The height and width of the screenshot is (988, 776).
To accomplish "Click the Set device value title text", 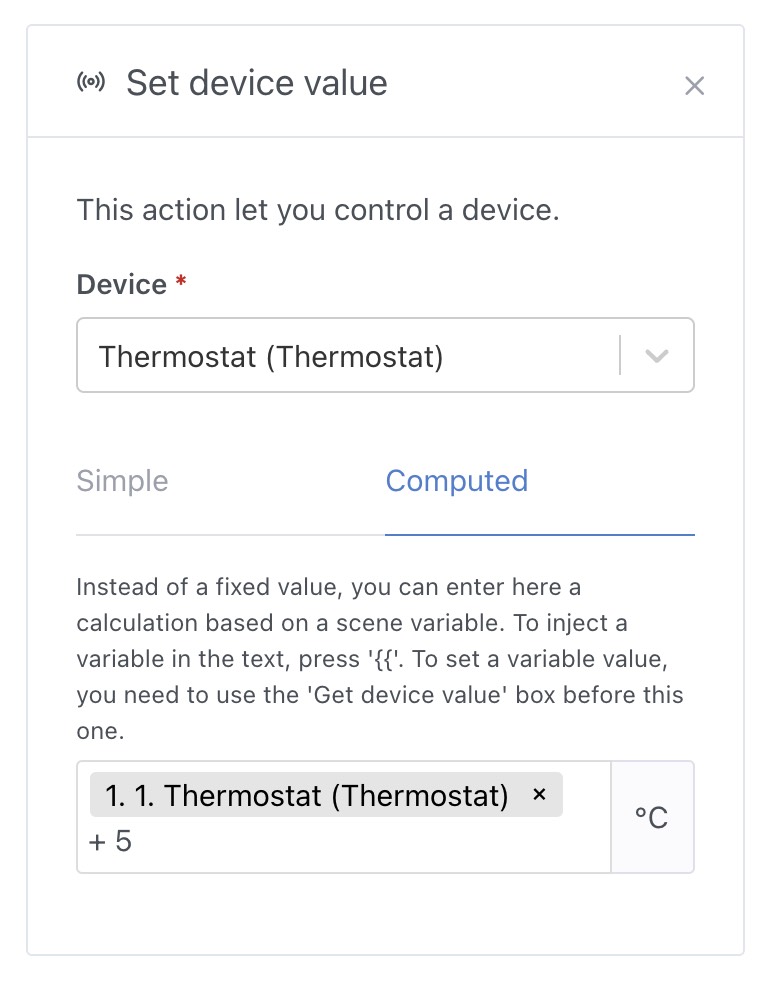I will click(x=256, y=84).
